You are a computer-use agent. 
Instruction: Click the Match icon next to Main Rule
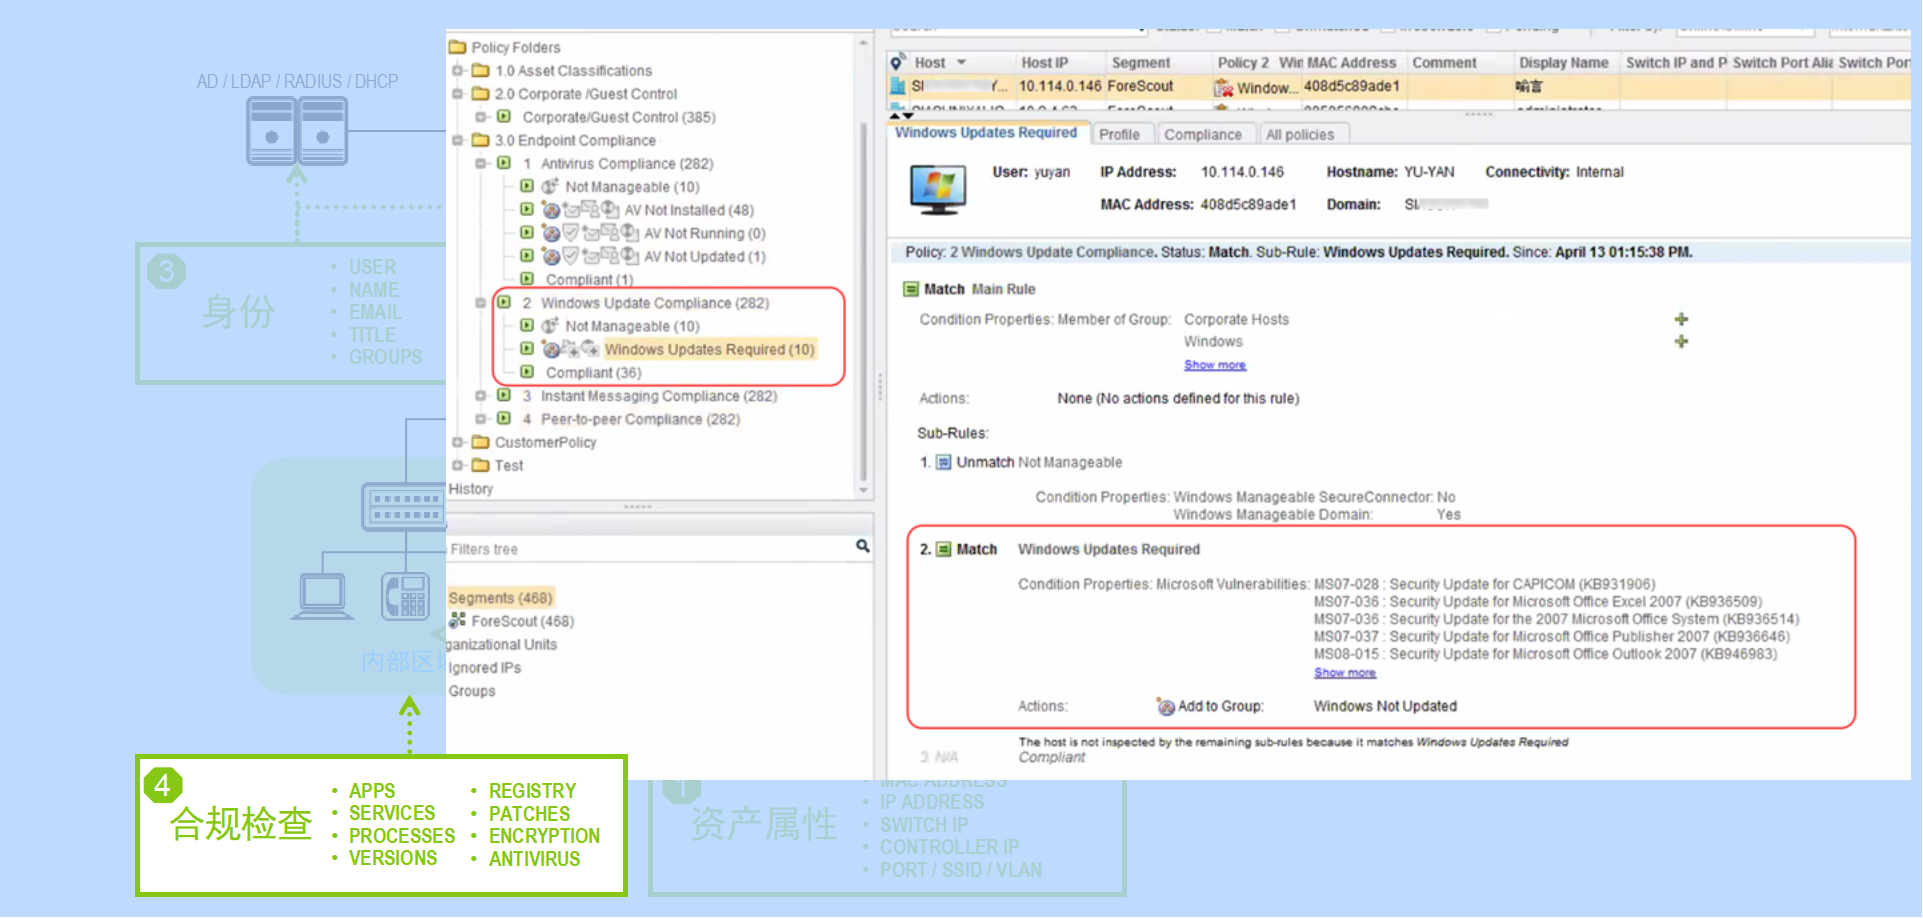(911, 289)
